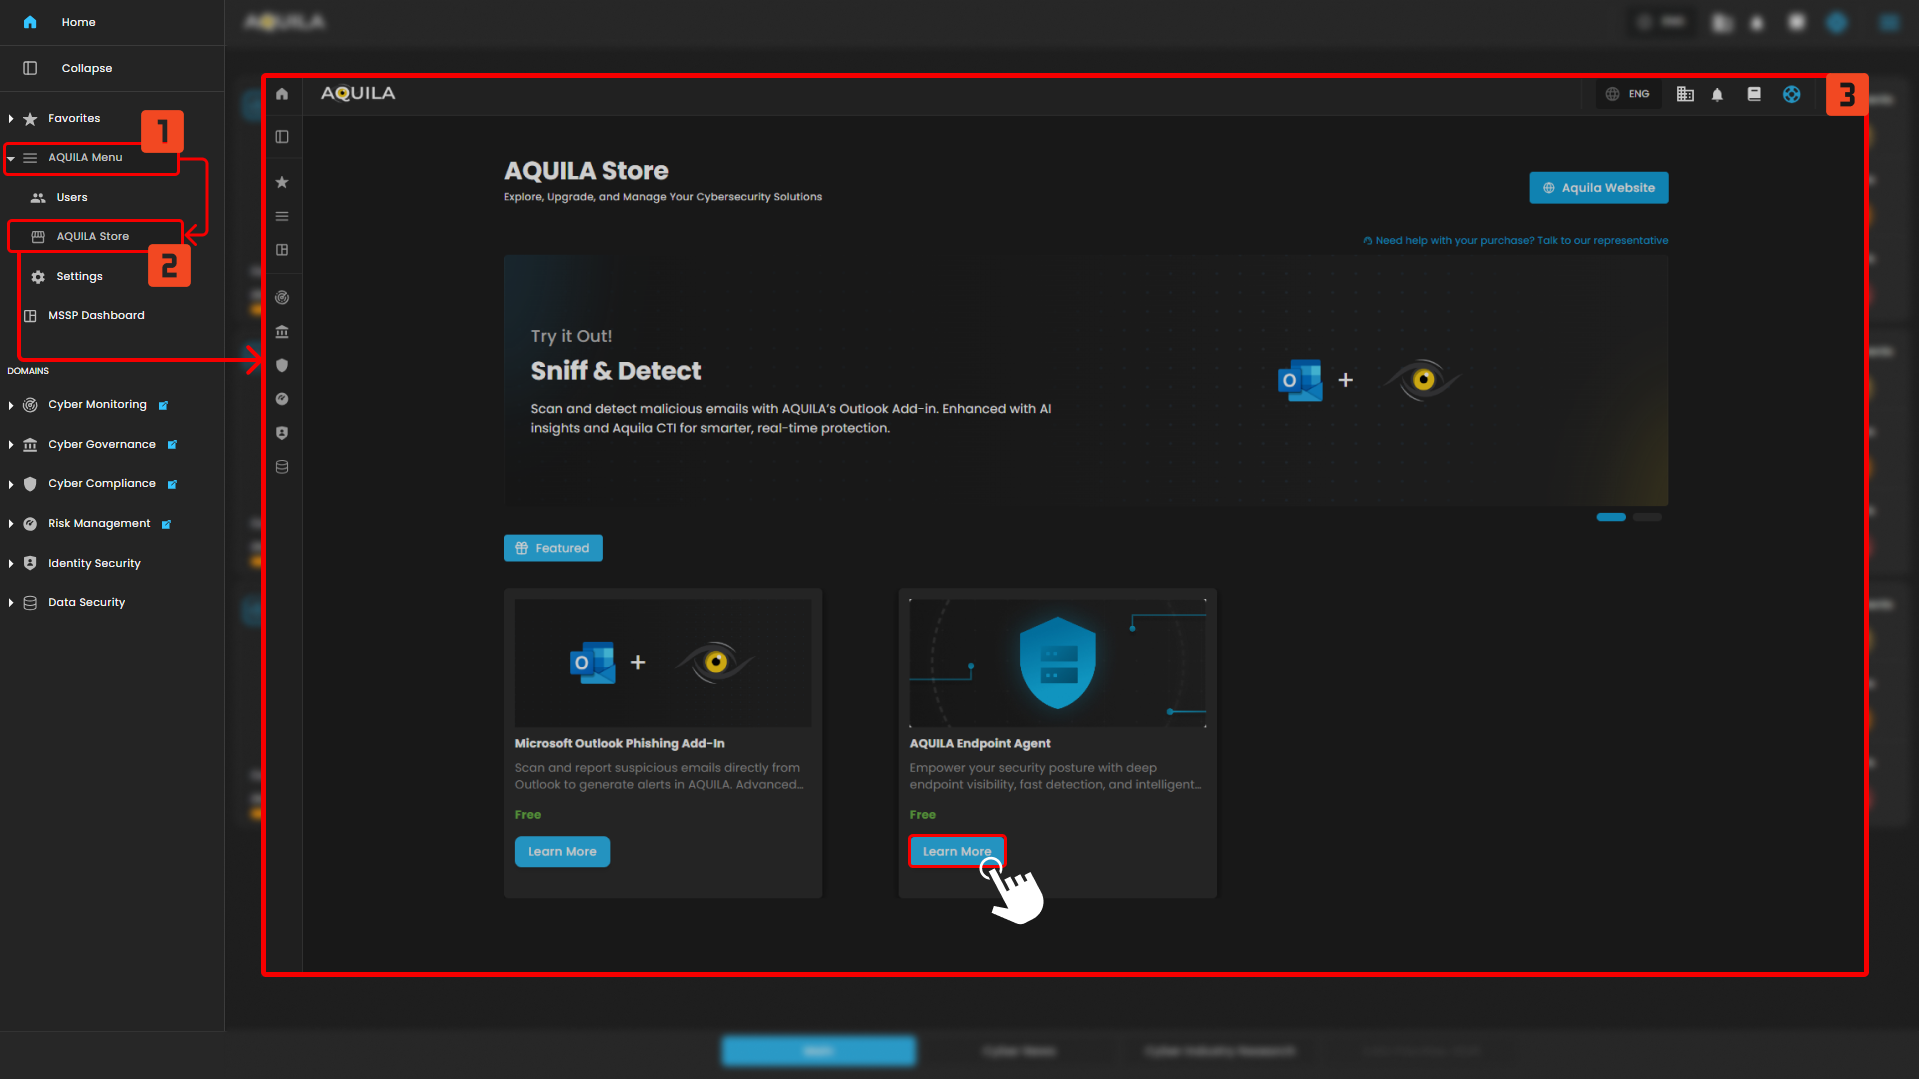Click the star favorites icon in collapsed sidebar
Viewport: 1919px width, 1079px height.
tap(282, 182)
